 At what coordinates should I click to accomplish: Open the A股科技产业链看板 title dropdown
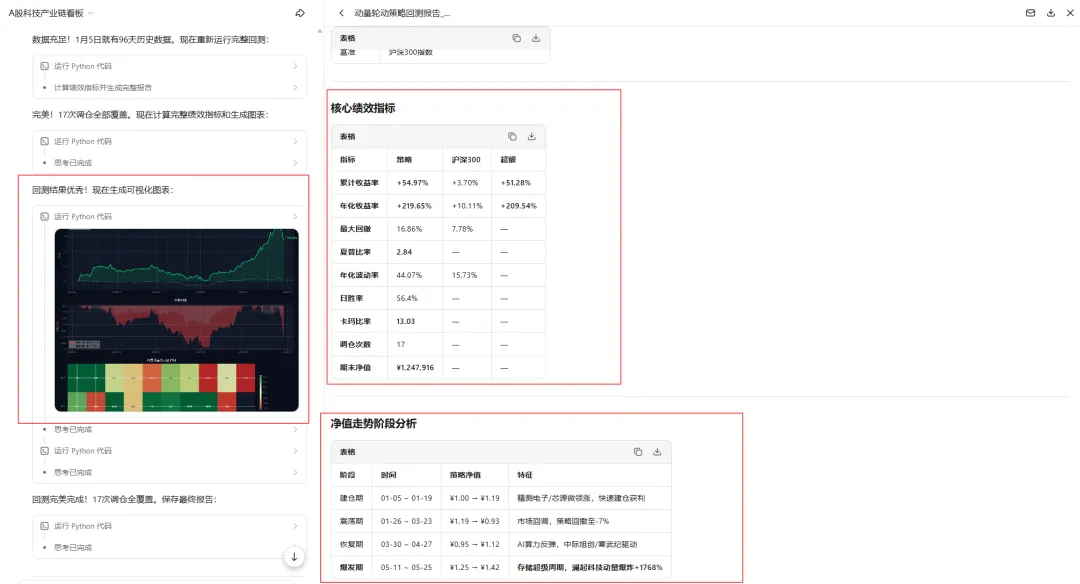pyautogui.click(x=90, y=13)
